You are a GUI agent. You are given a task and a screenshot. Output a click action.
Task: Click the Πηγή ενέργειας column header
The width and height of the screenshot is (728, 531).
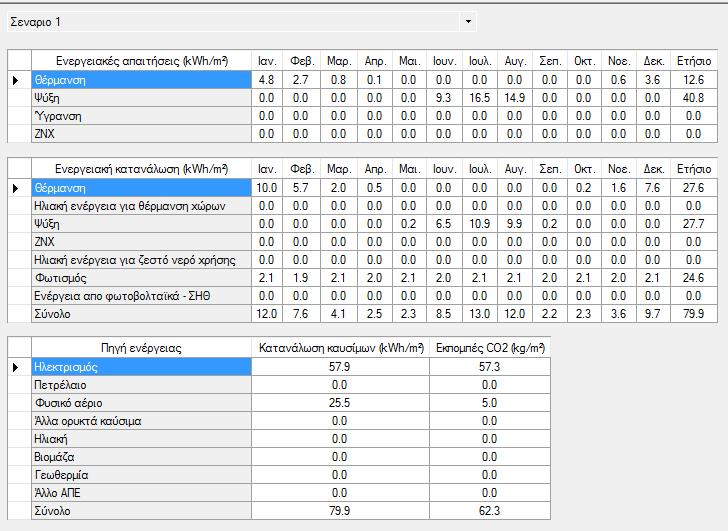pyautogui.click(x=142, y=348)
